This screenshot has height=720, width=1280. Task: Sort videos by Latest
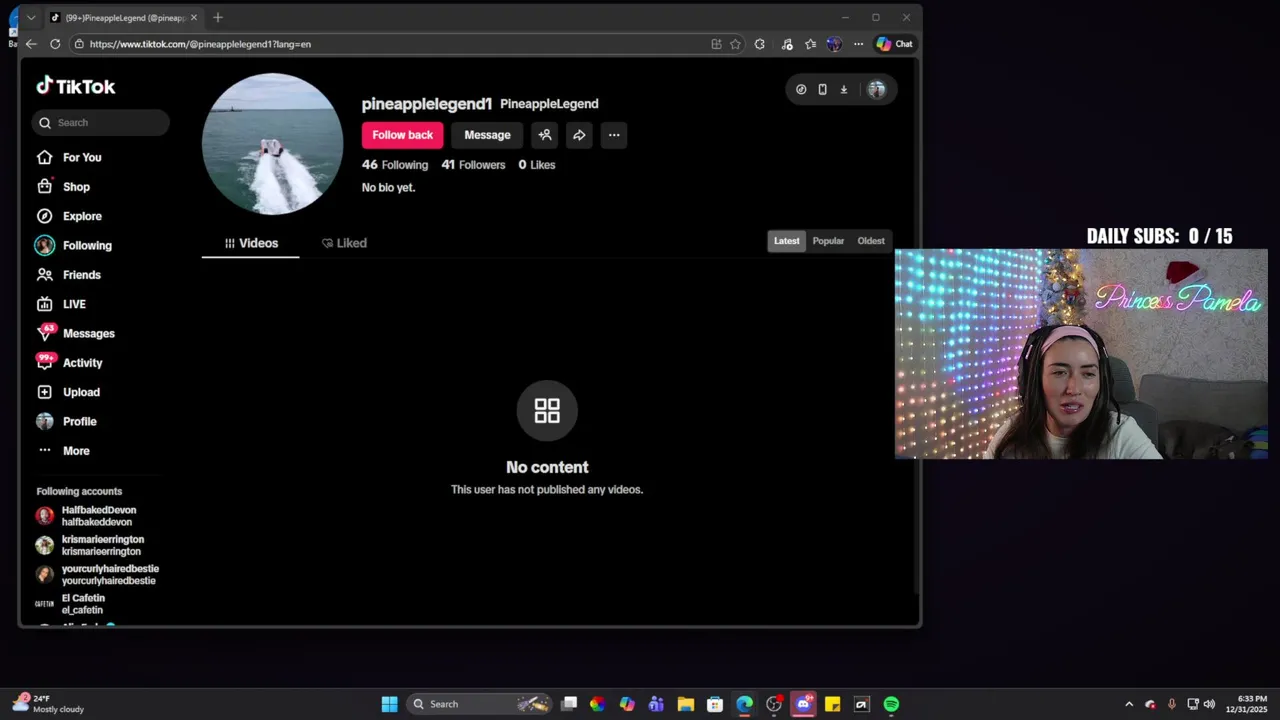787,241
